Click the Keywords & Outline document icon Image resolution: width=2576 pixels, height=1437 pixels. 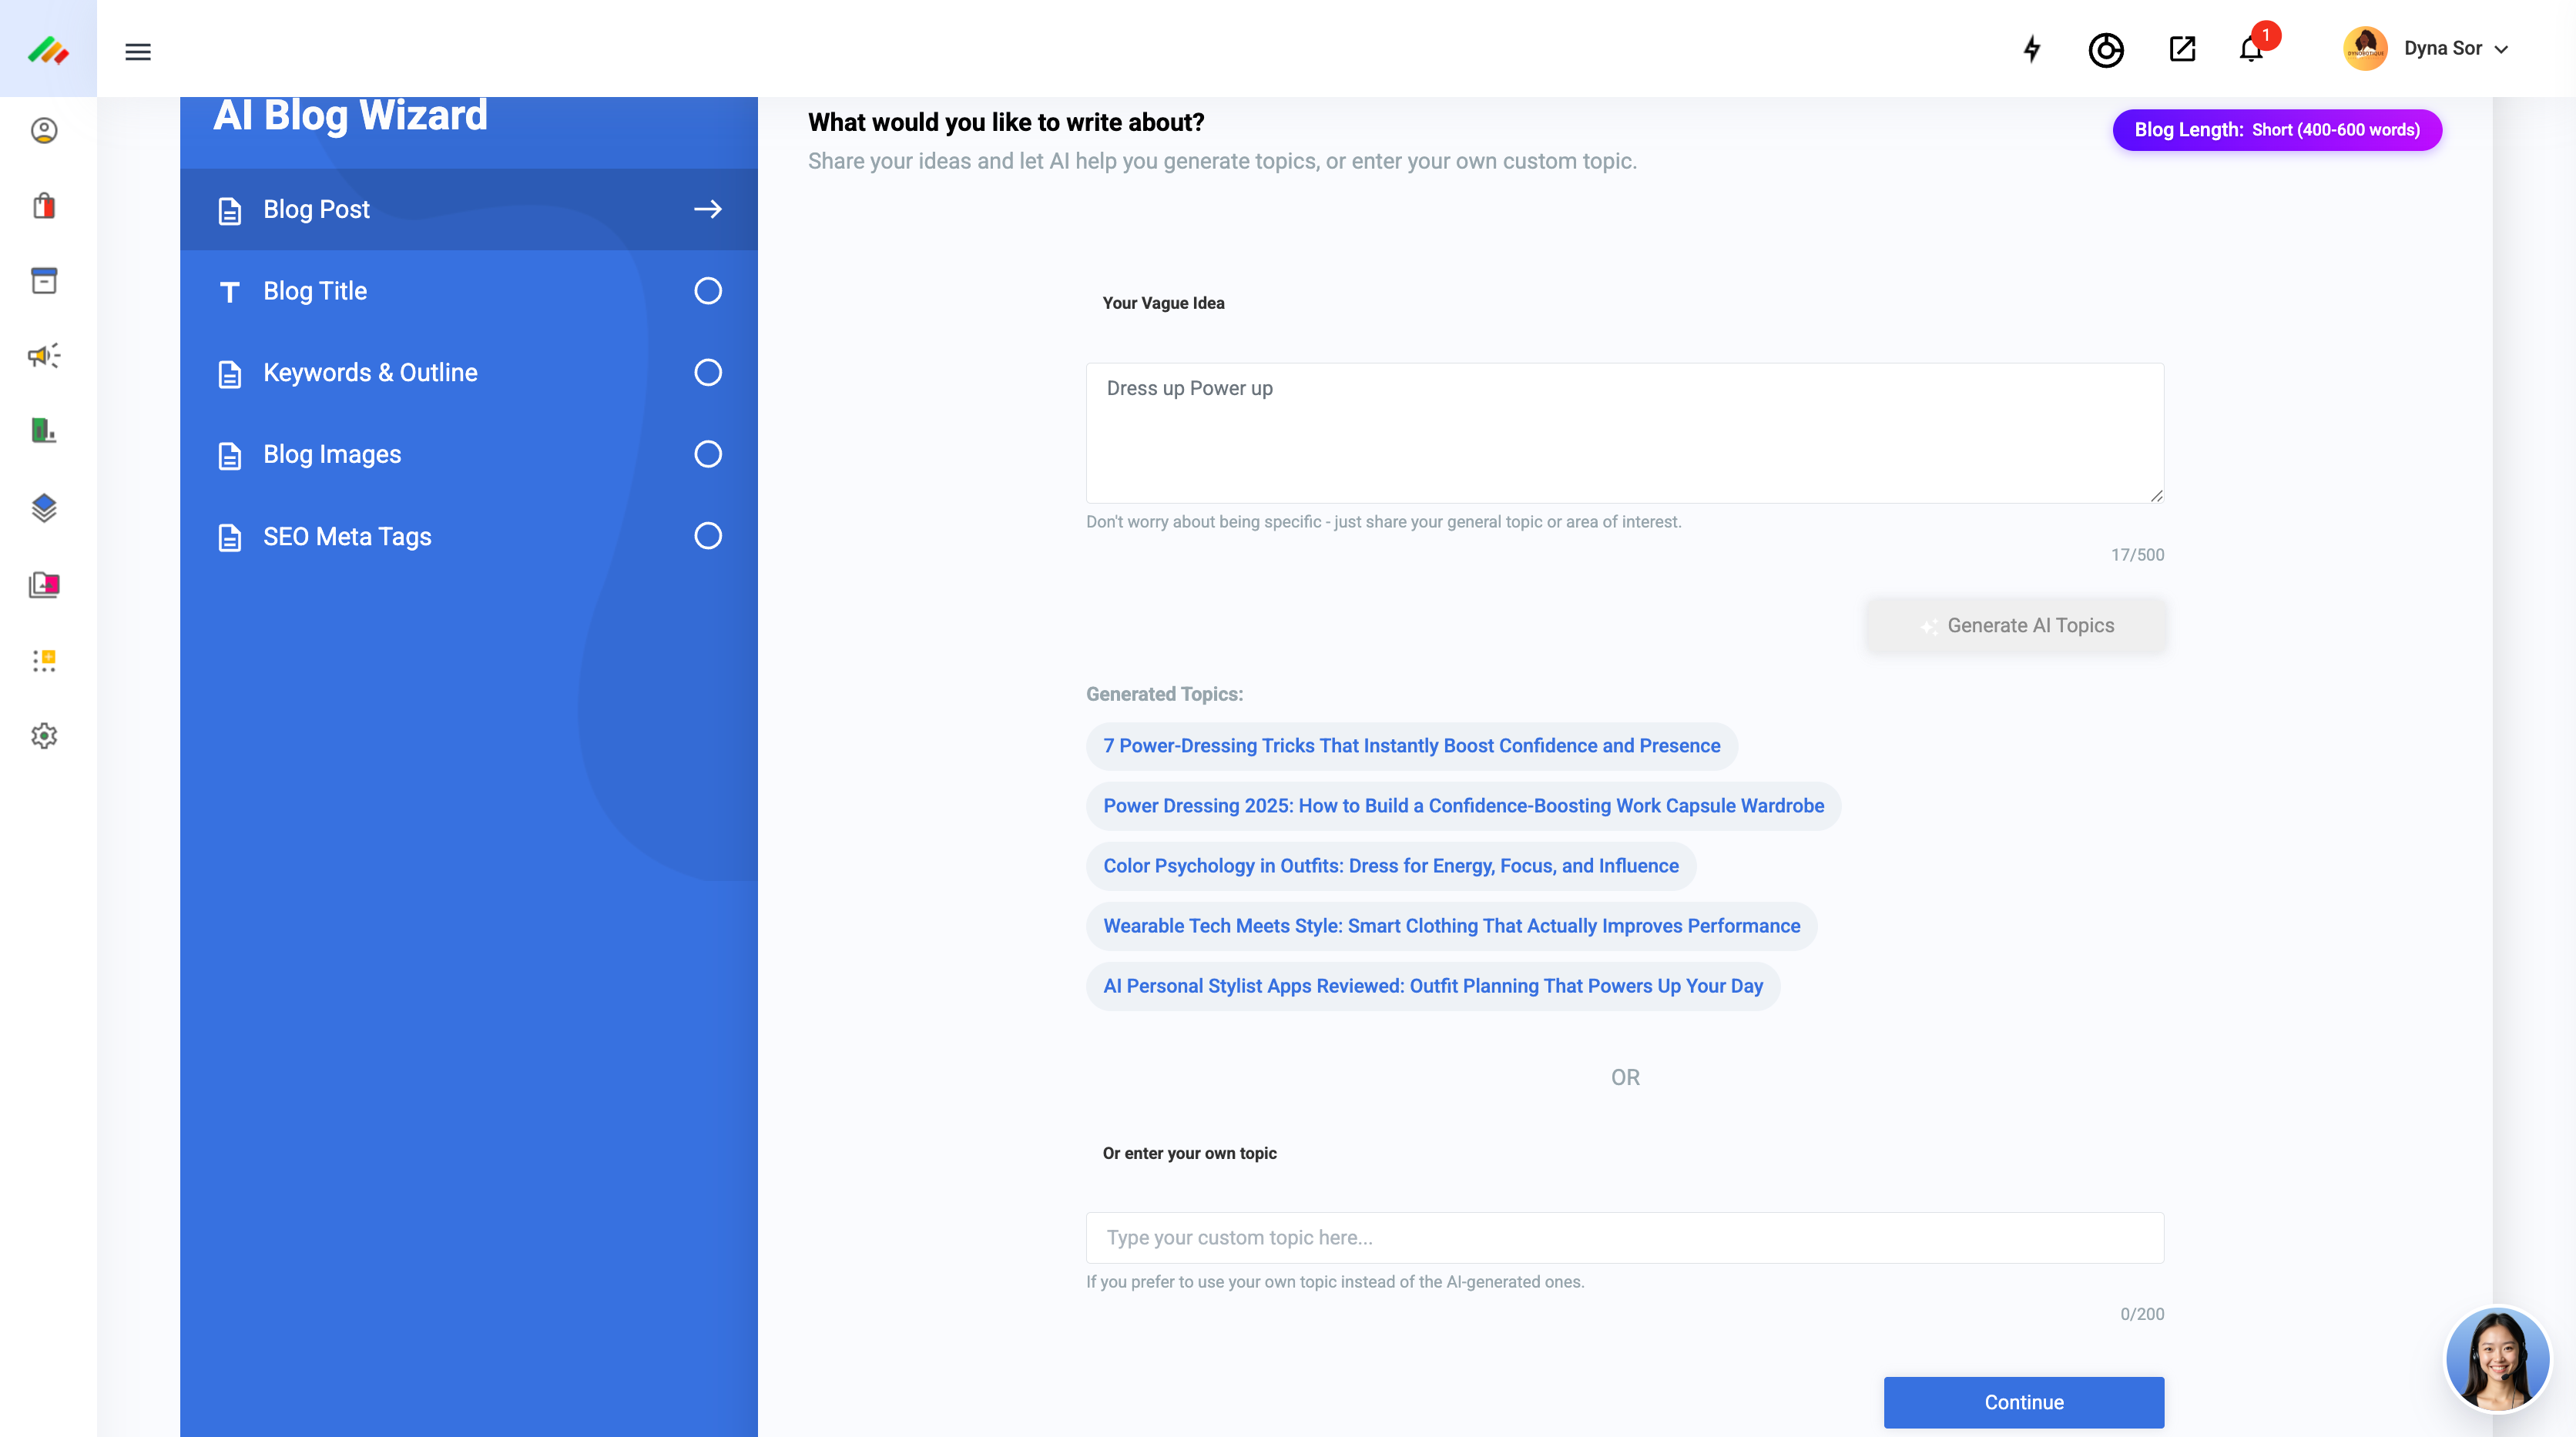click(x=230, y=374)
